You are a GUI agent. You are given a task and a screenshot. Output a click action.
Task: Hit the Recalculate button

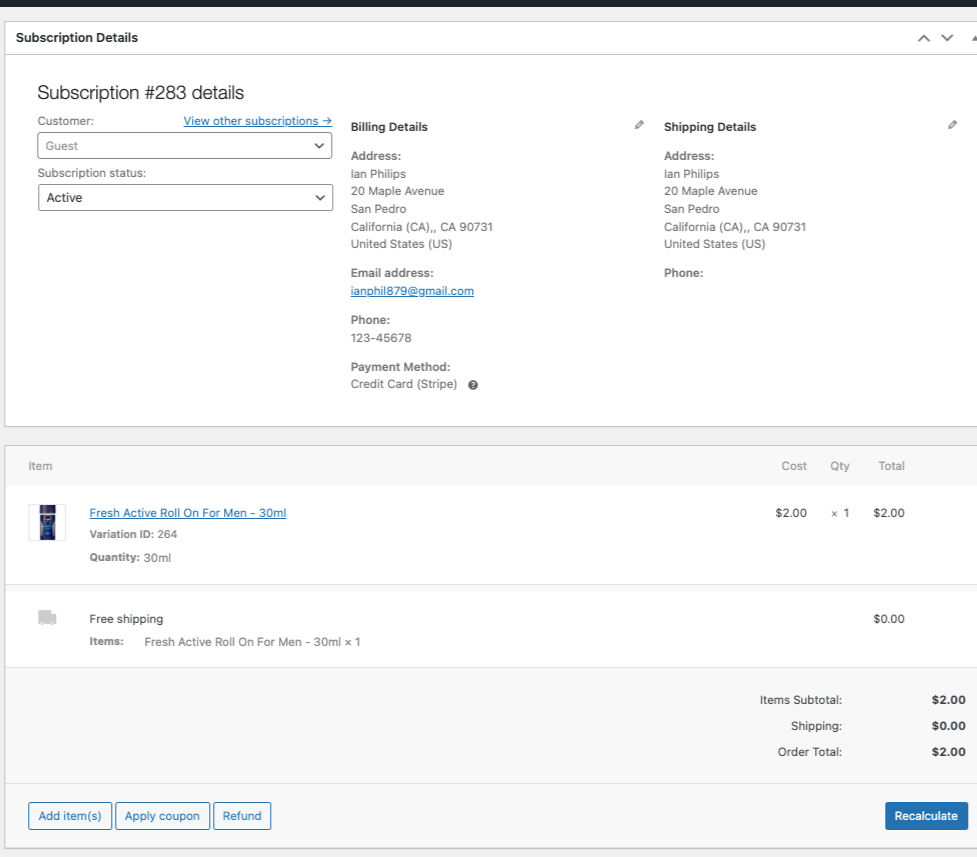[x=926, y=816]
